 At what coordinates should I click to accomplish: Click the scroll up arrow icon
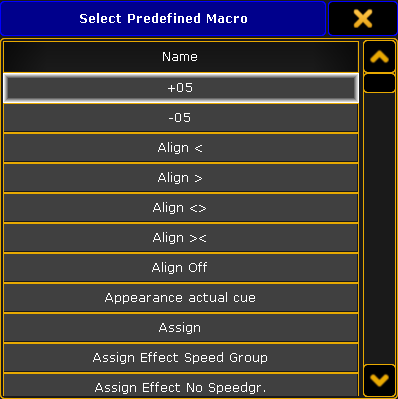(x=379, y=57)
